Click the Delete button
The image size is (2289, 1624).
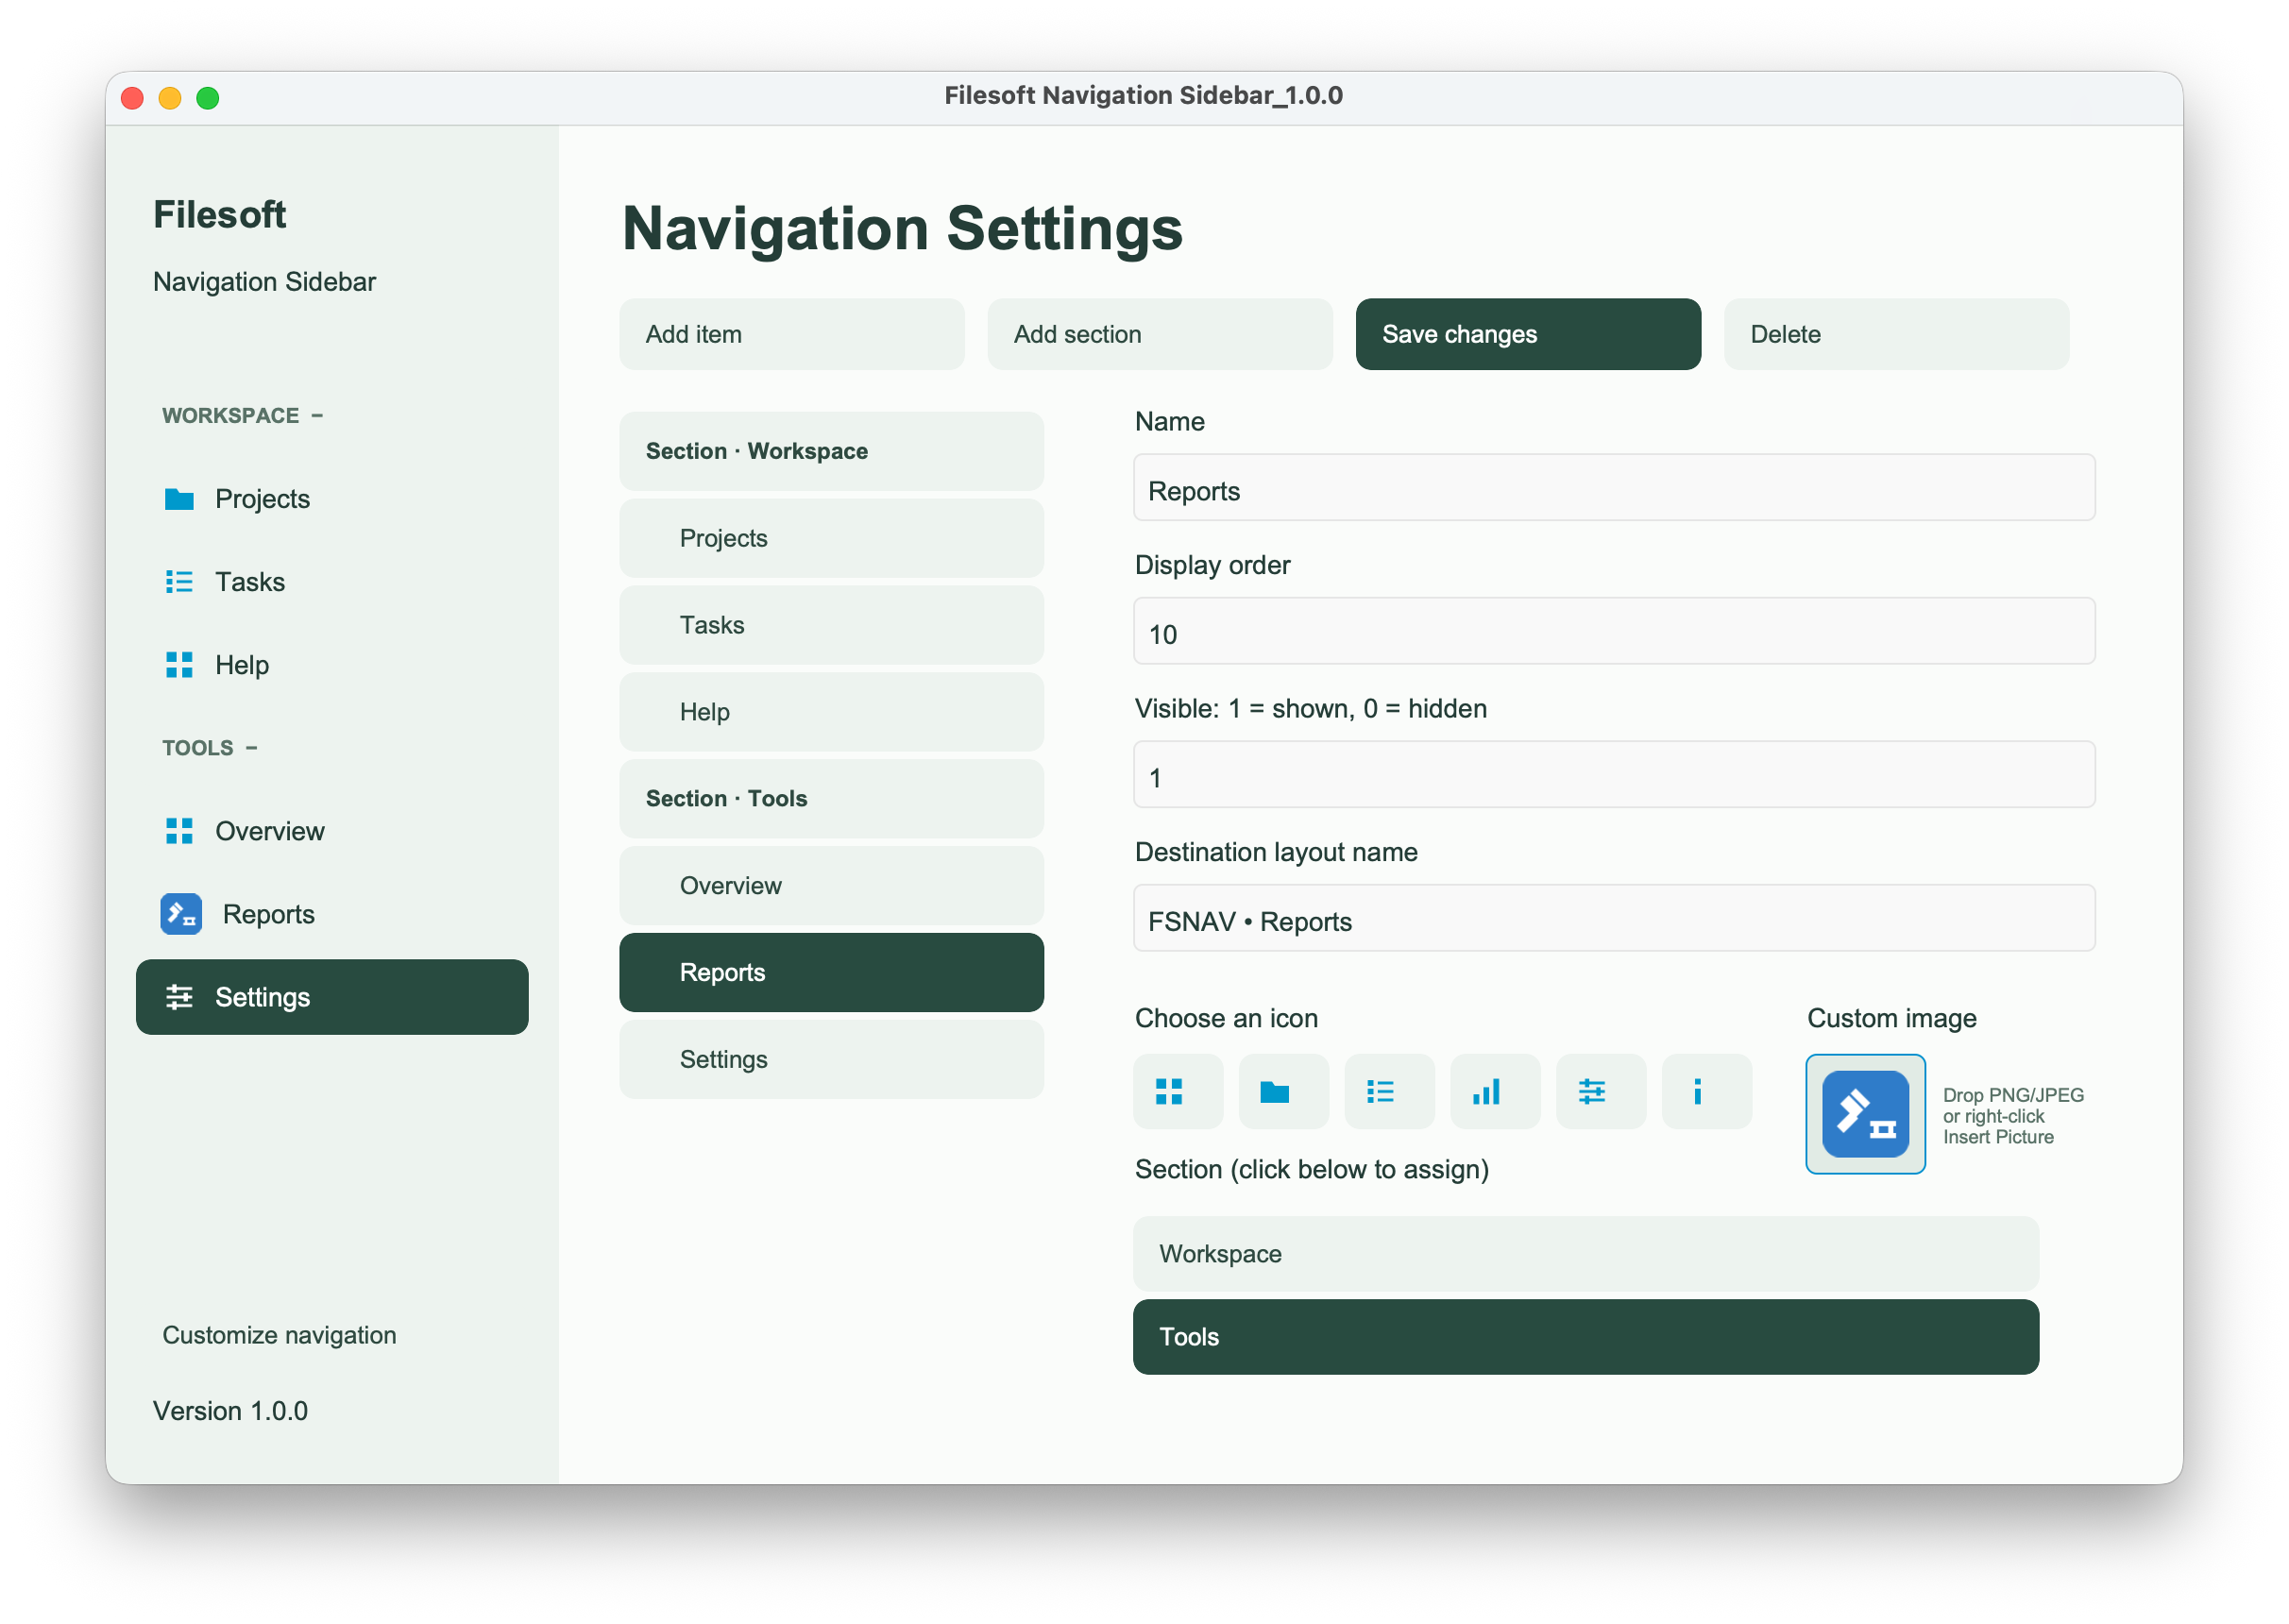pos(1897,334)
